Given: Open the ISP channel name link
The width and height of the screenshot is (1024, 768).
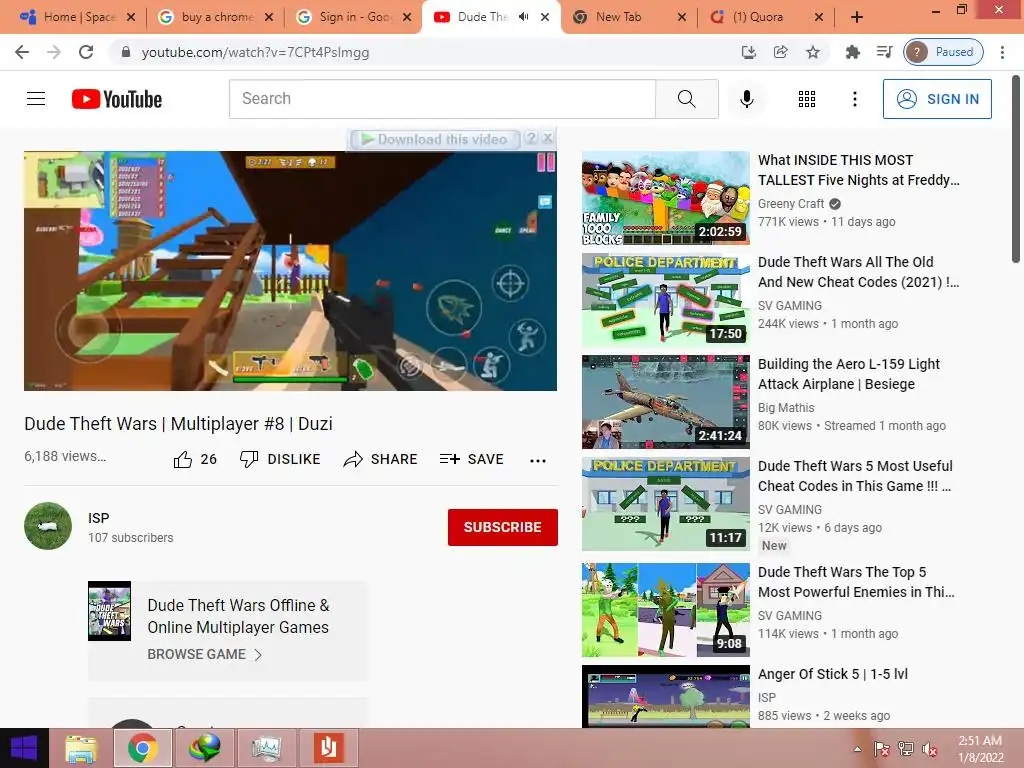Looking at the screenshot, I should (99, 518).
